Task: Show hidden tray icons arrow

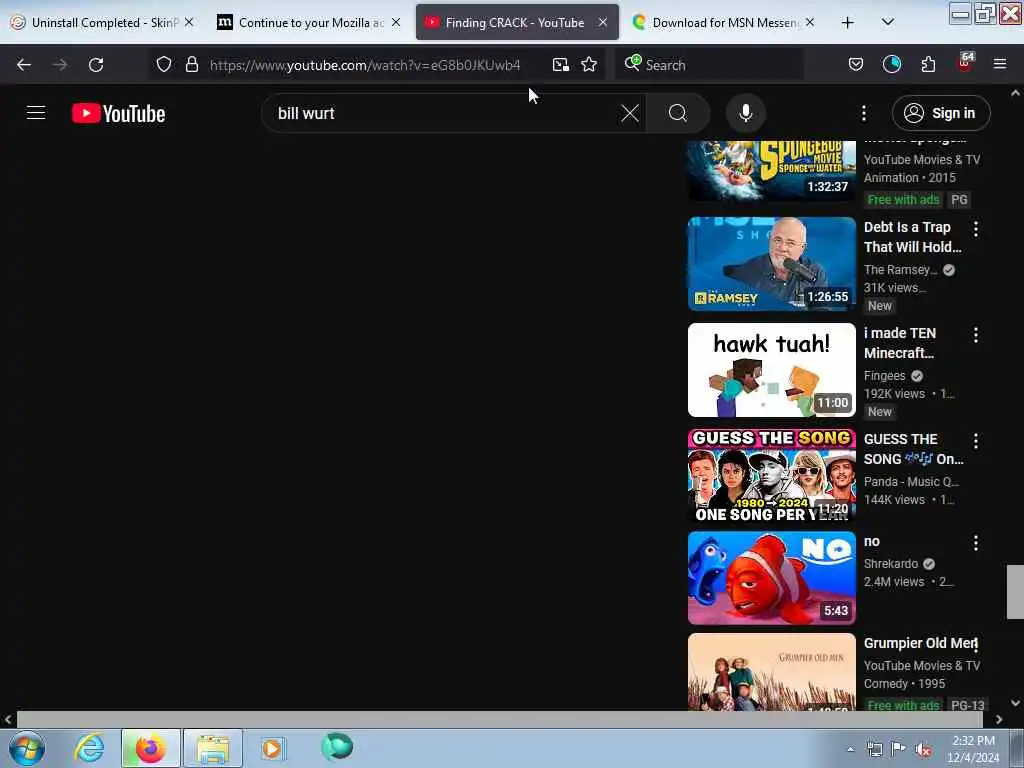Action: click(850, 750)
